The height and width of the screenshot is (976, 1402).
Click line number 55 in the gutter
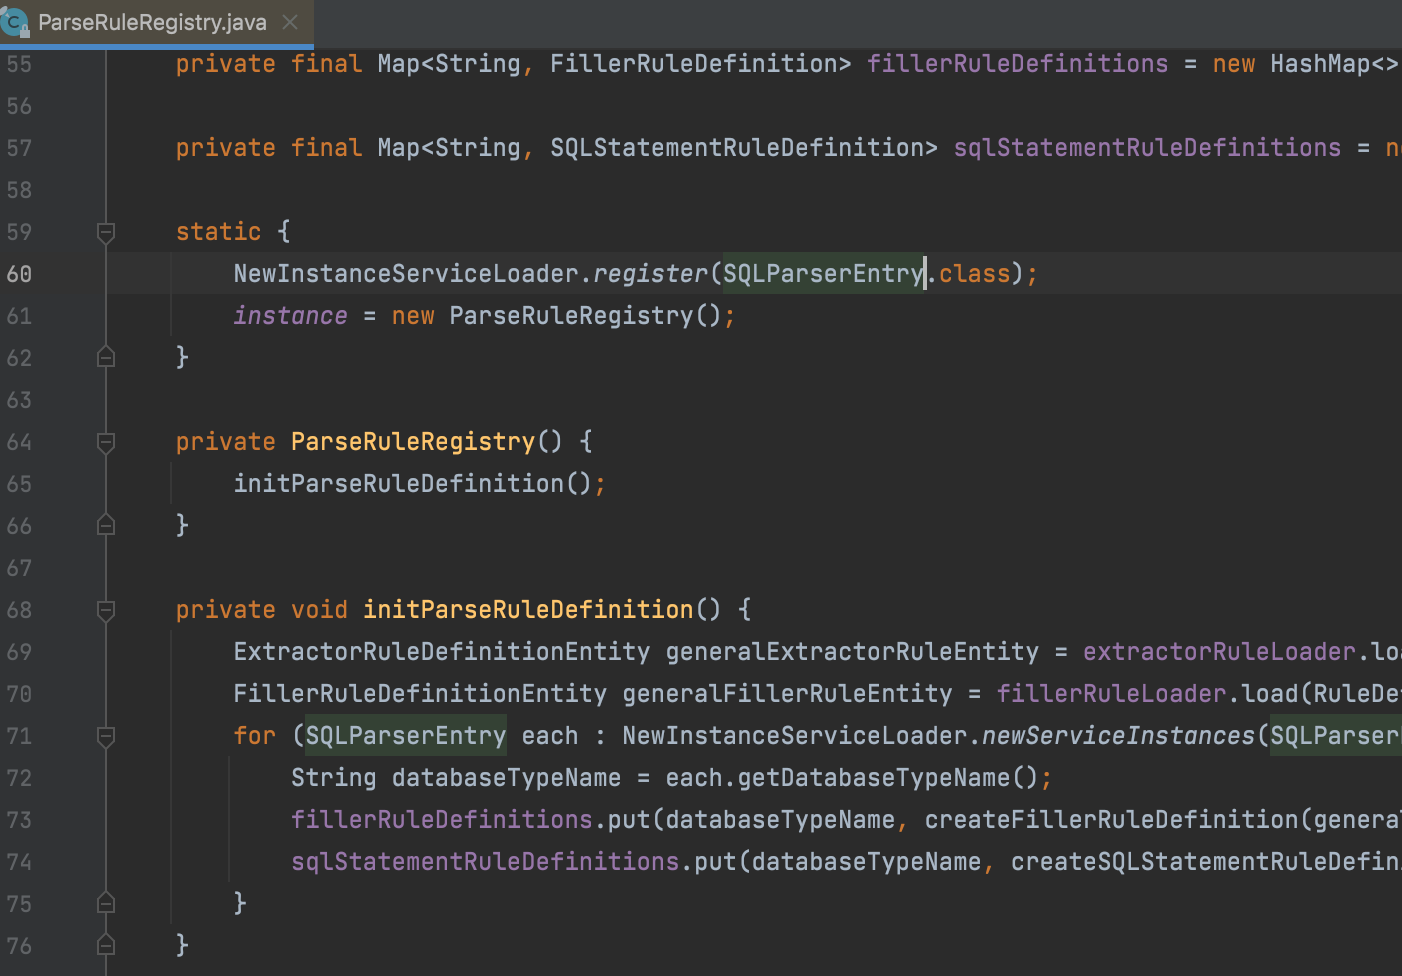pos(19,64)
